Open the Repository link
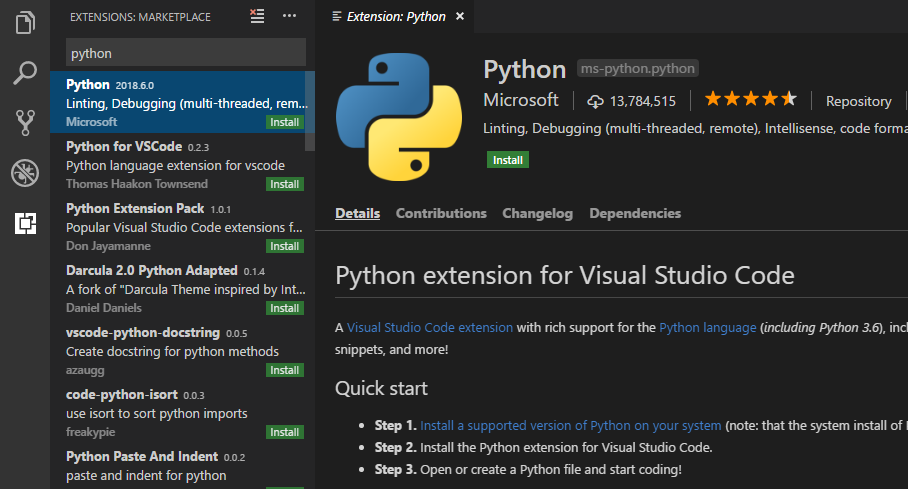 pos(859,101)
